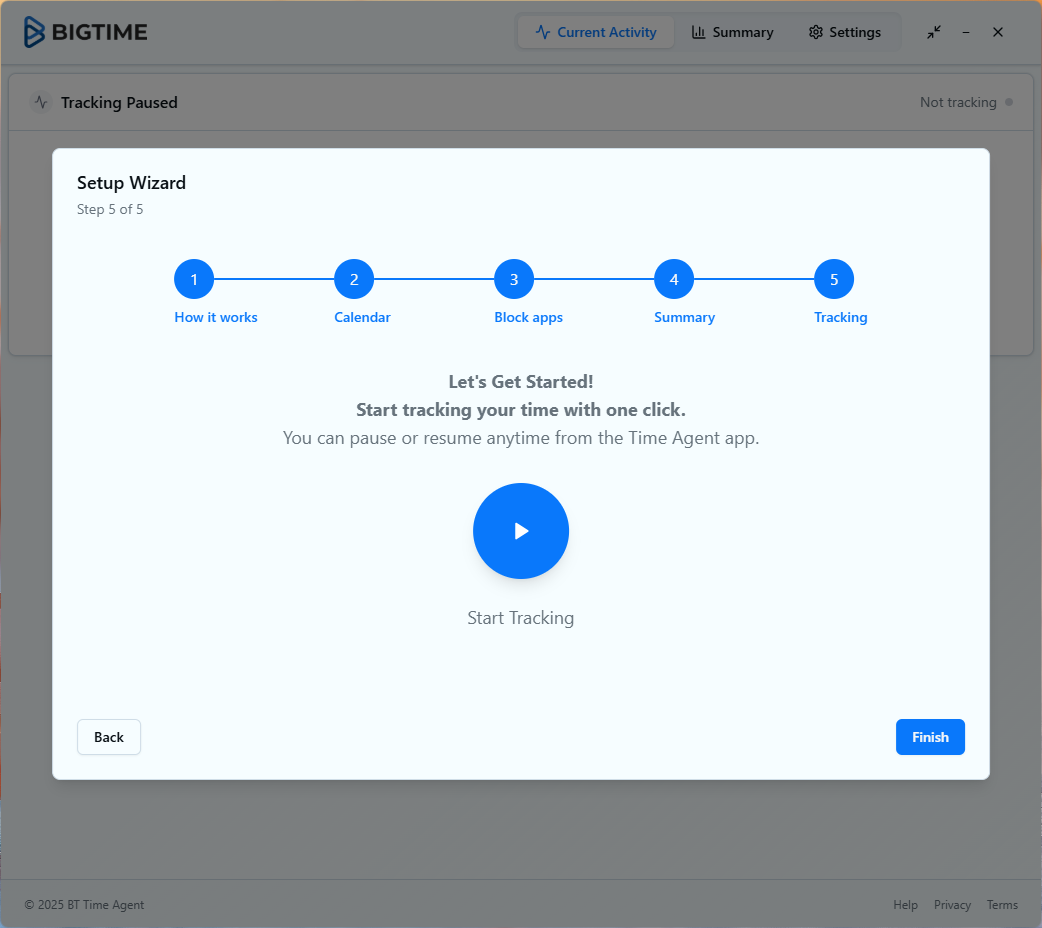Jump to step 2 Calendar circle
1042x928 pixels.
[x=354, y=279]
